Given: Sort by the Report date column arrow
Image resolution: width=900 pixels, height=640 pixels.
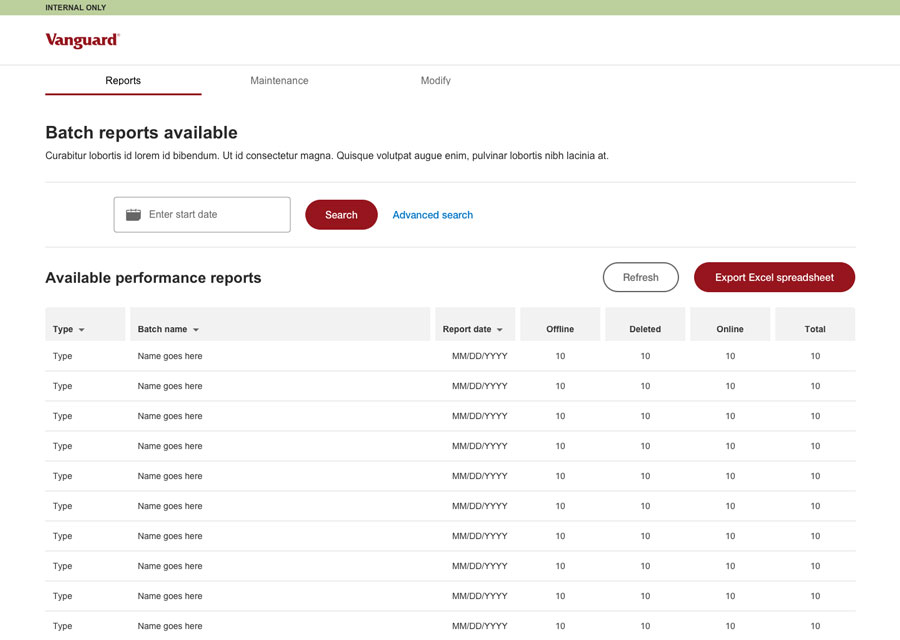Looking at the screenshot, I should pos(499,329).
